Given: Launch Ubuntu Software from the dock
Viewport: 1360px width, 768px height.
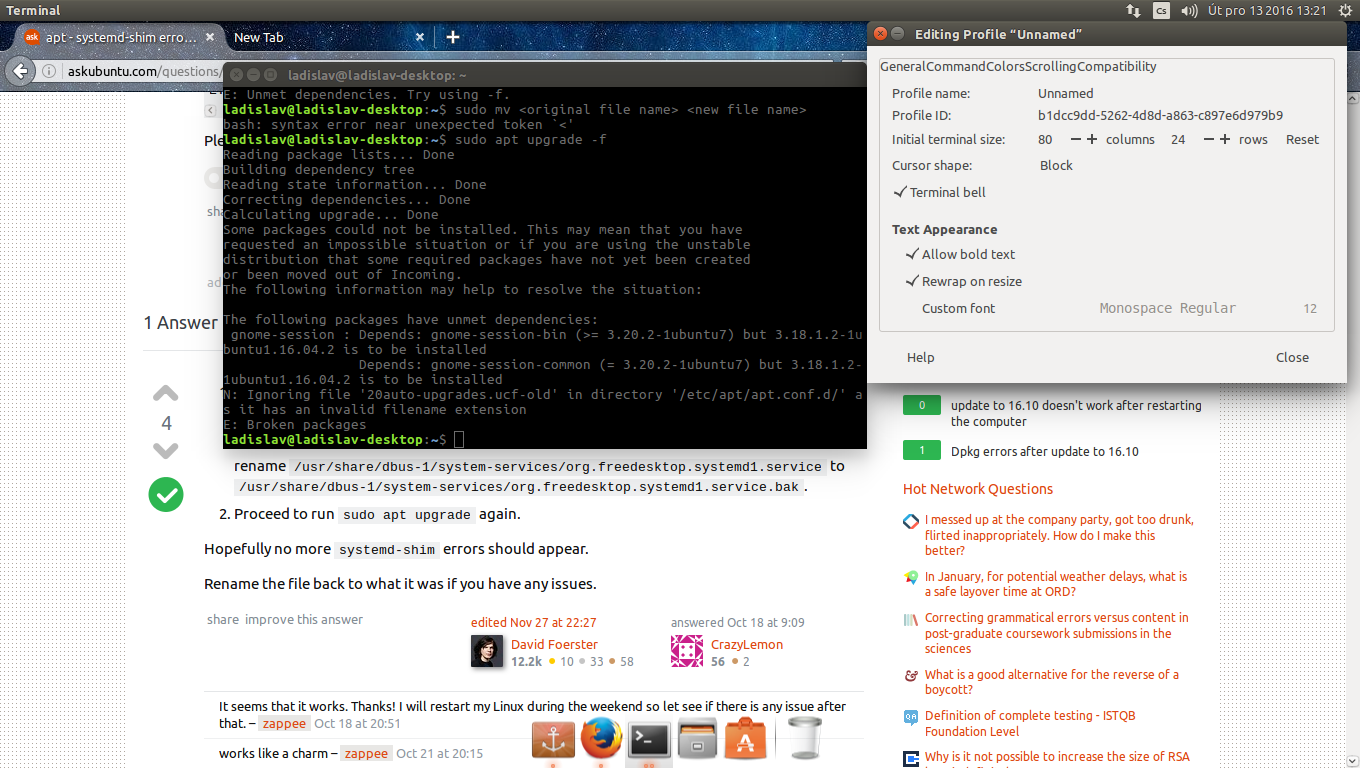Looking at the screenshot, I should pyautogui.click(x=745, y=740).
